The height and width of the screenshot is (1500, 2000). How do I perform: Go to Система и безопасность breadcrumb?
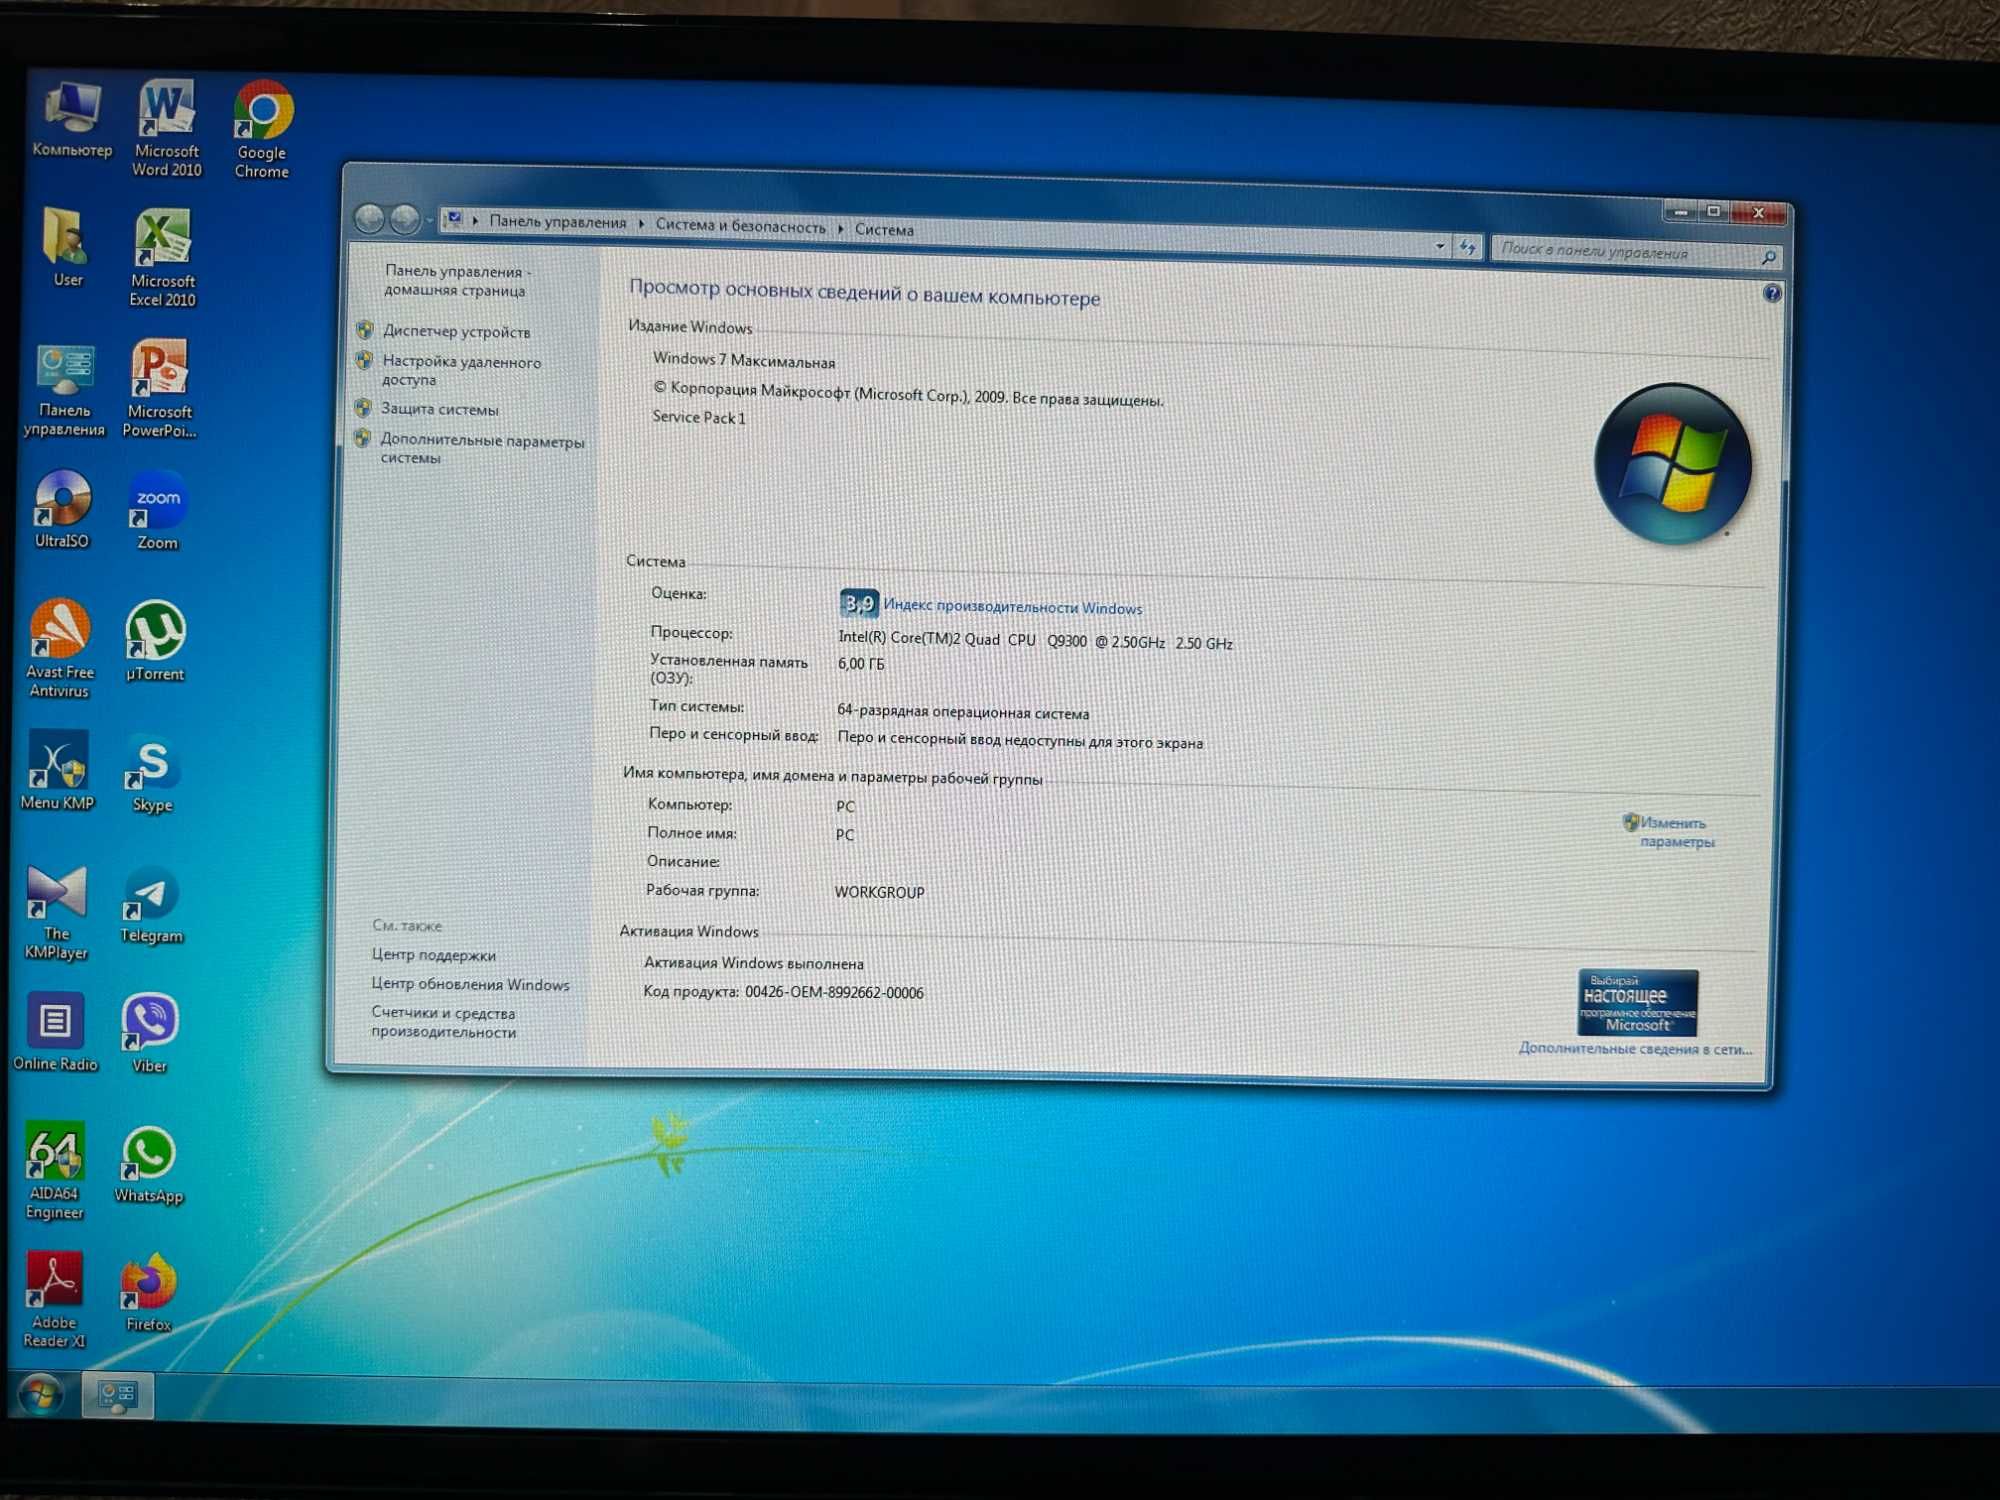pyautogui.click(x=740, y=226)
